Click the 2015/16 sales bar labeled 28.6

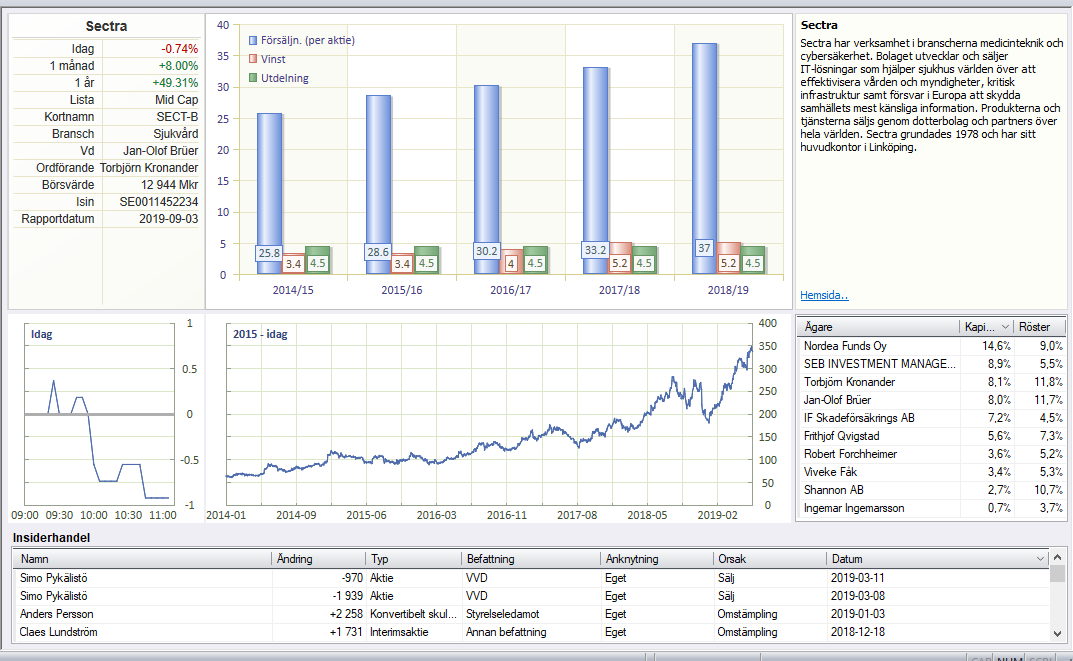[378, 185]
